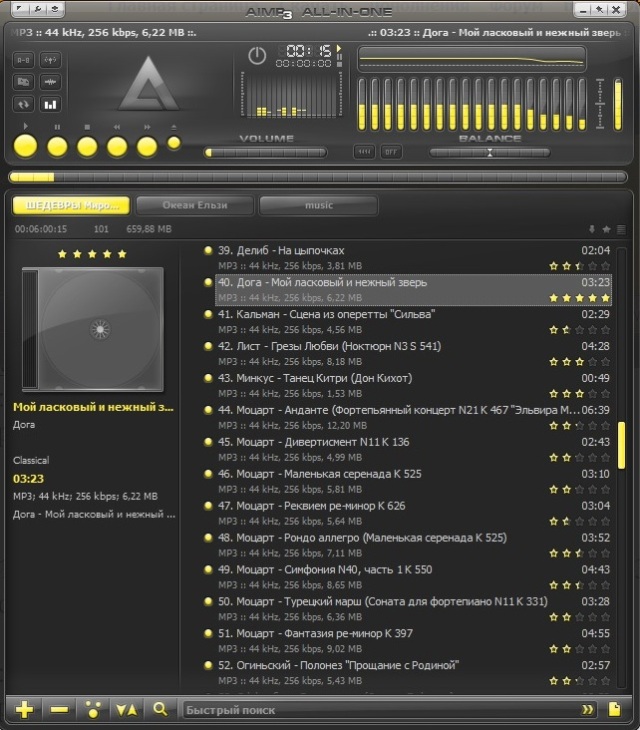Viewport: 640px width, 730px height.
Task: Toggle A-B repeat section button
Action: 23,60
